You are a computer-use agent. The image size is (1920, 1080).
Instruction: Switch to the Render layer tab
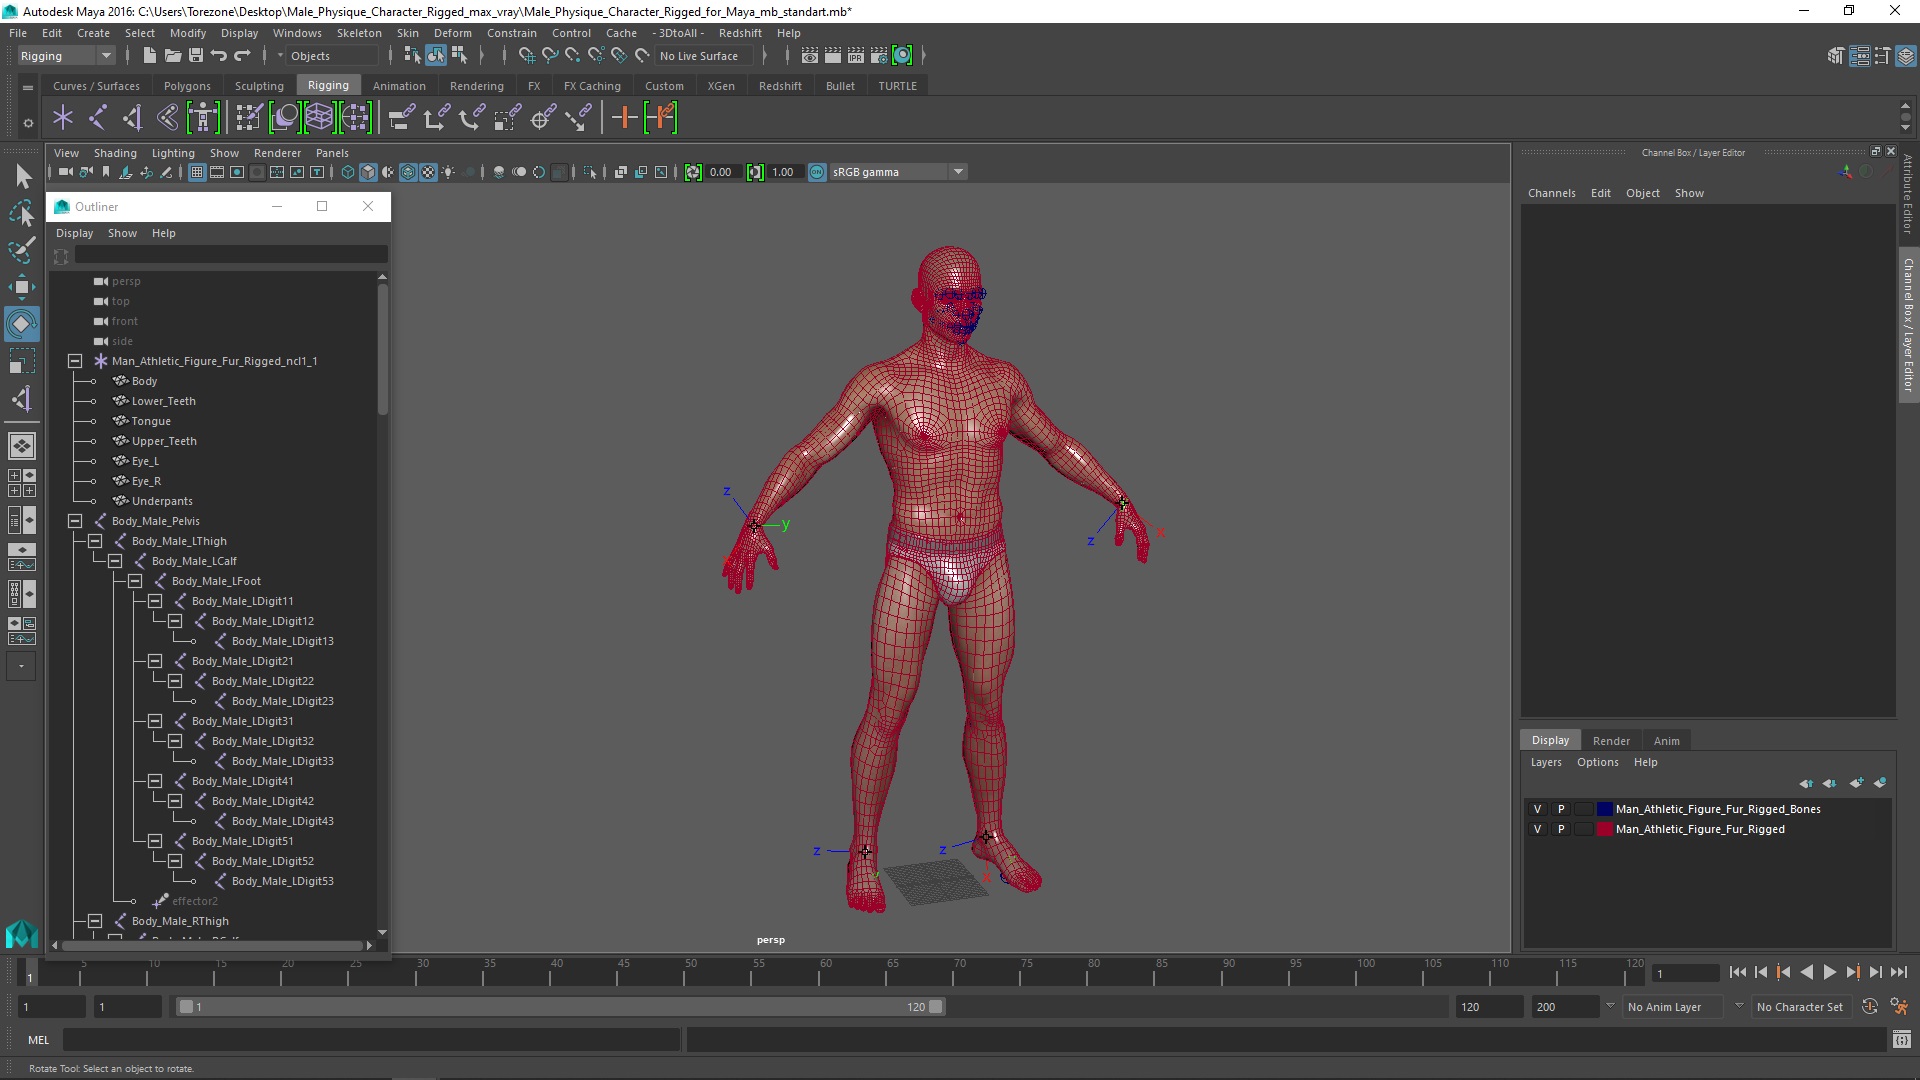click(x=1610, y=741)
